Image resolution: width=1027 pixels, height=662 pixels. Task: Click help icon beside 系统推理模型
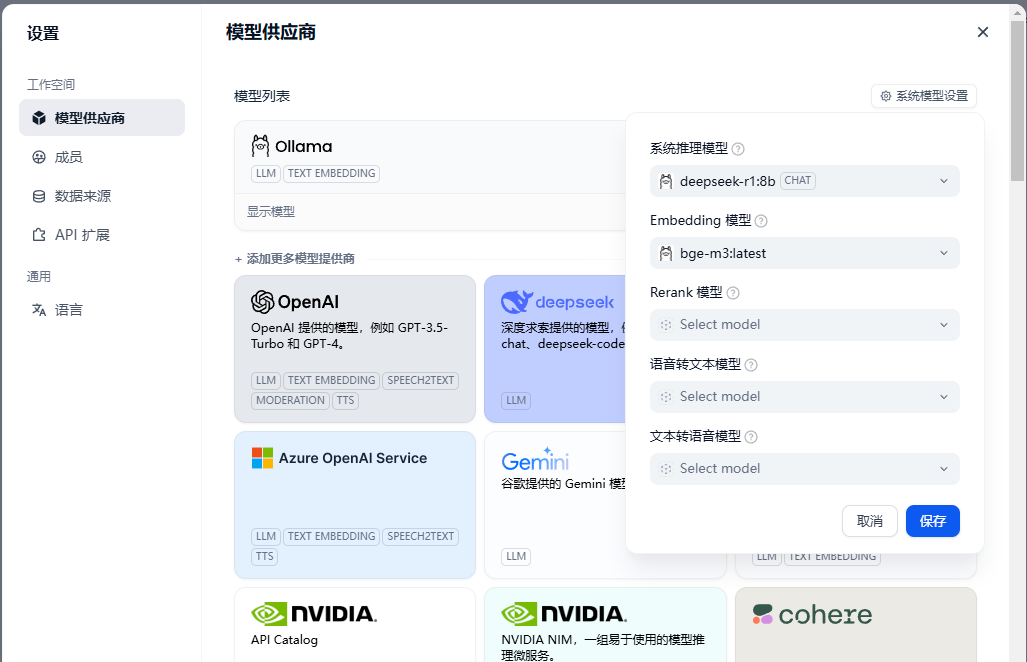738,149
